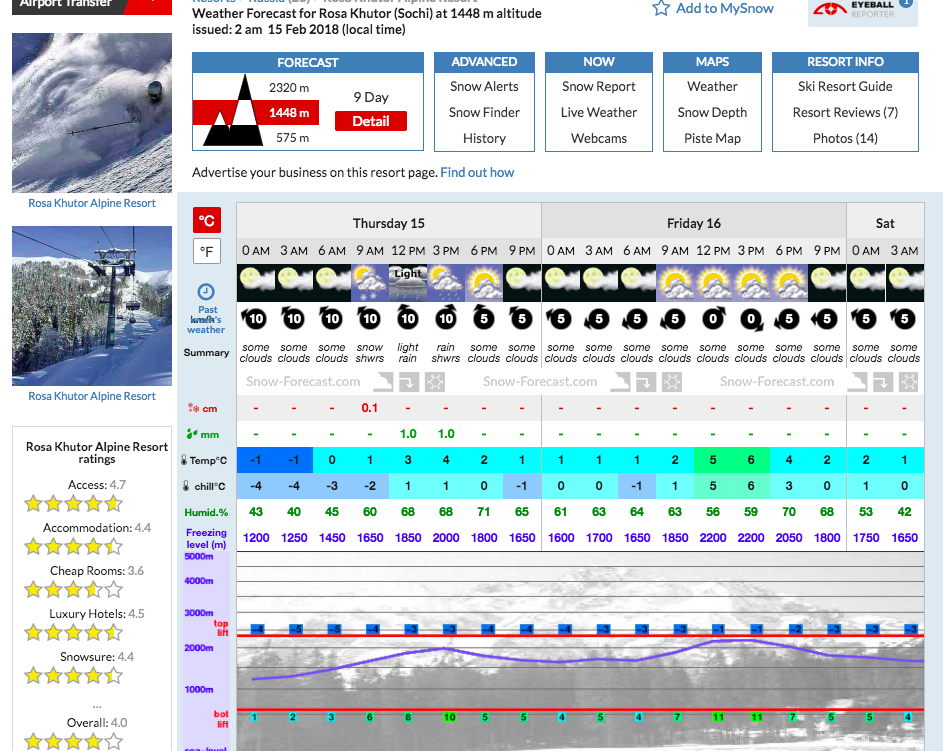Open the chairlift photo thumbnail
This screenshot has width=943, height=751.
click(92, 305)
